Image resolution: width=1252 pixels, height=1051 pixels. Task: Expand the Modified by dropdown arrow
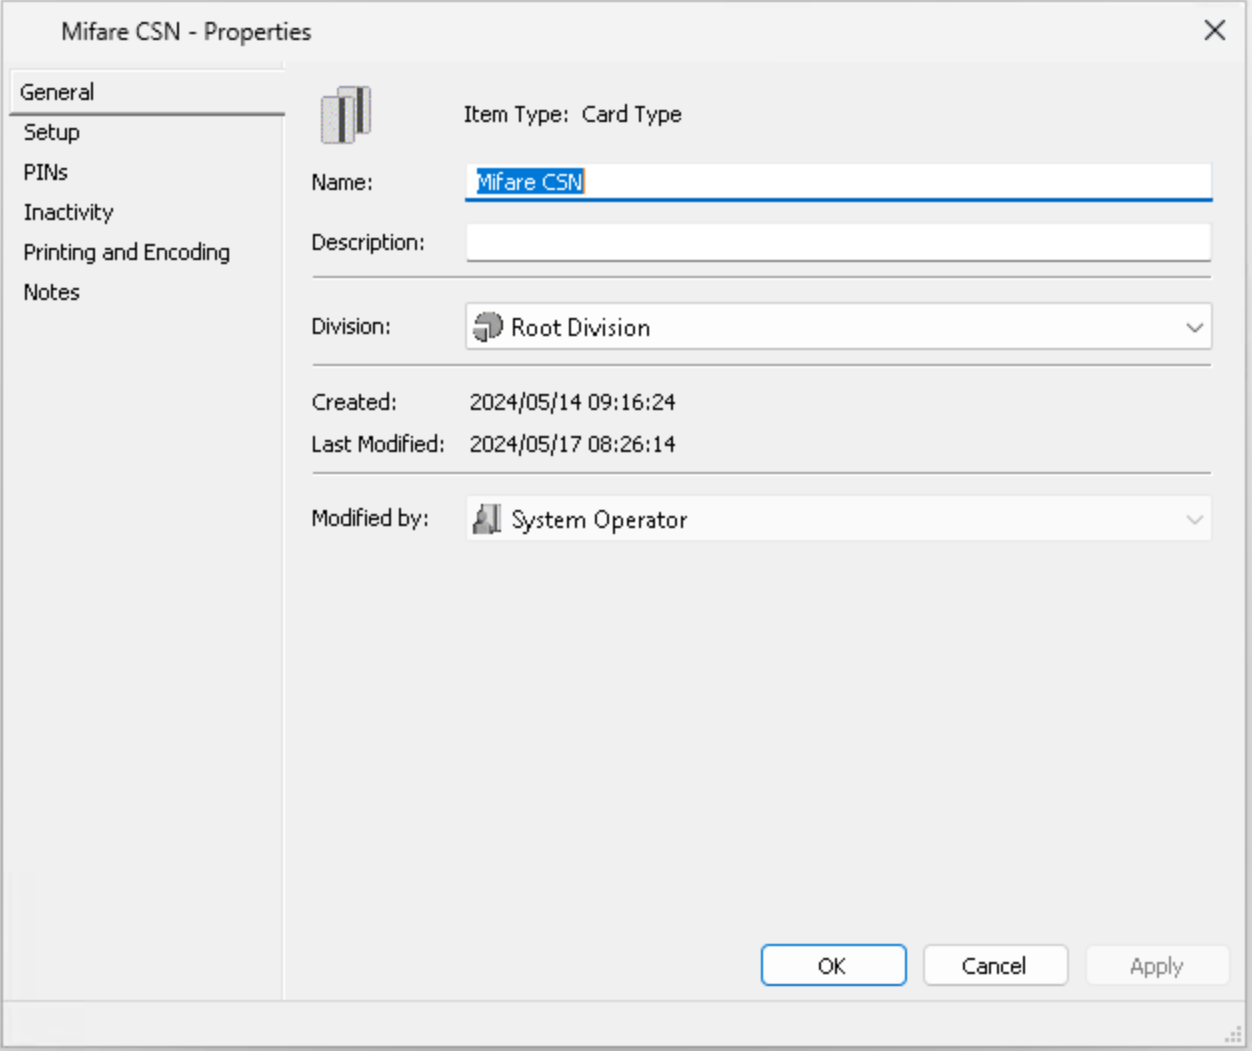point(1194,519)
